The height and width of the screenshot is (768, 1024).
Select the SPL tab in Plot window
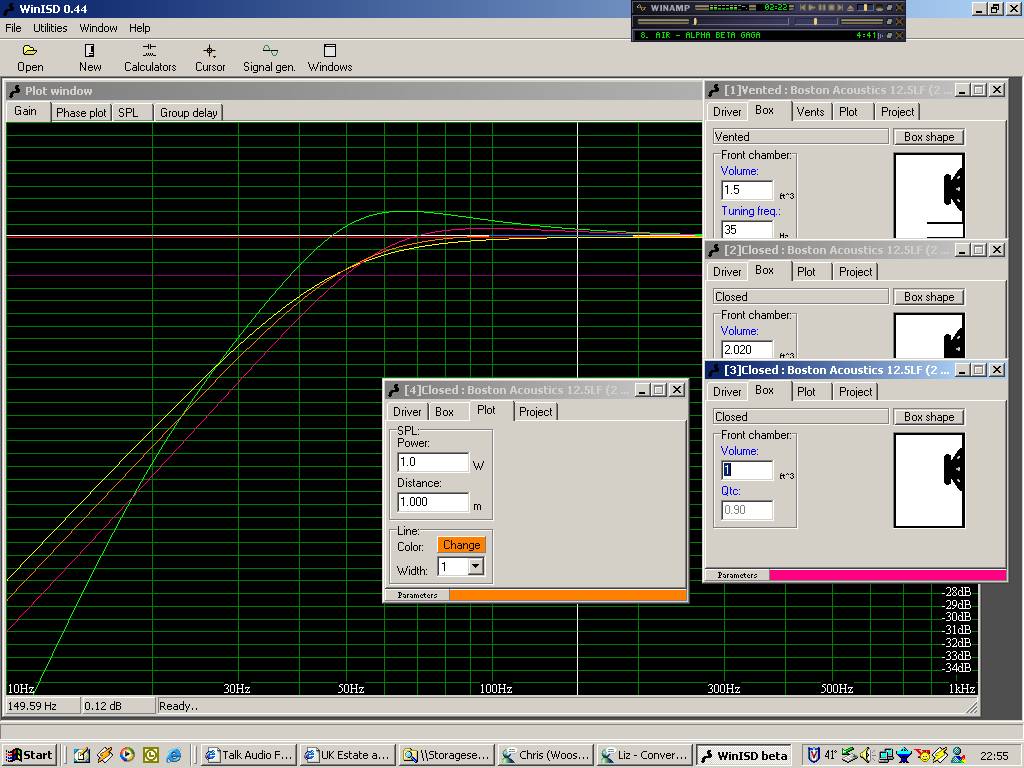[x=128, y=113]
